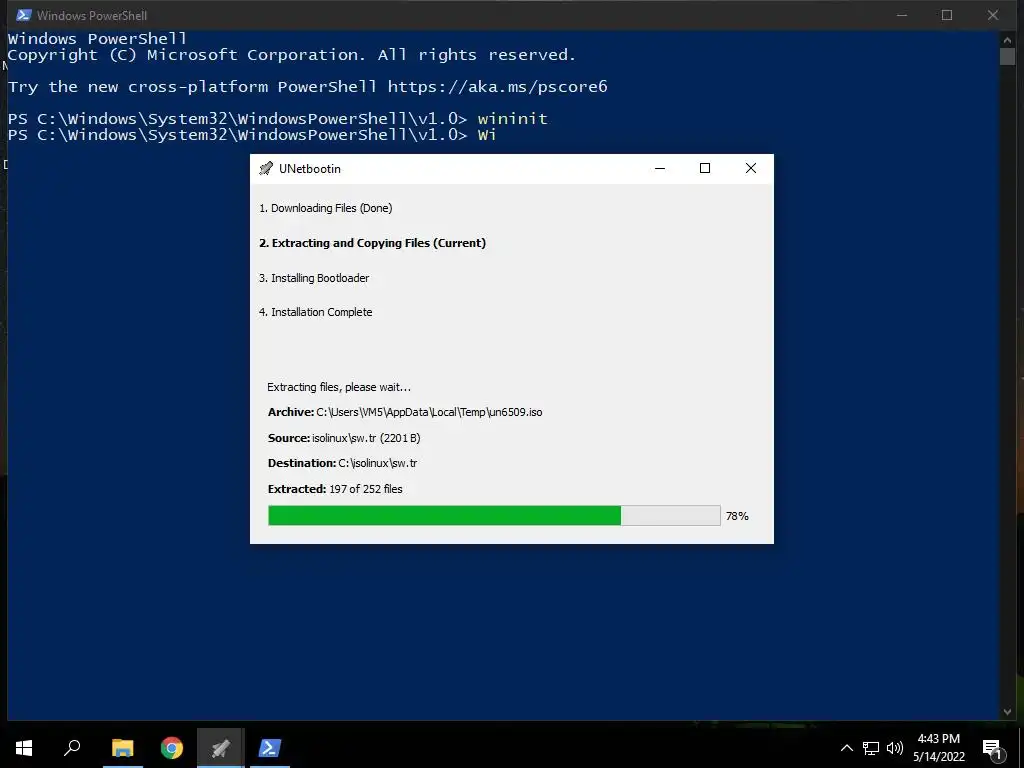Minimize the UNetbootin window
This screenshot has width=1024, height=768.
pyautogui.click(x=660, y=168)
